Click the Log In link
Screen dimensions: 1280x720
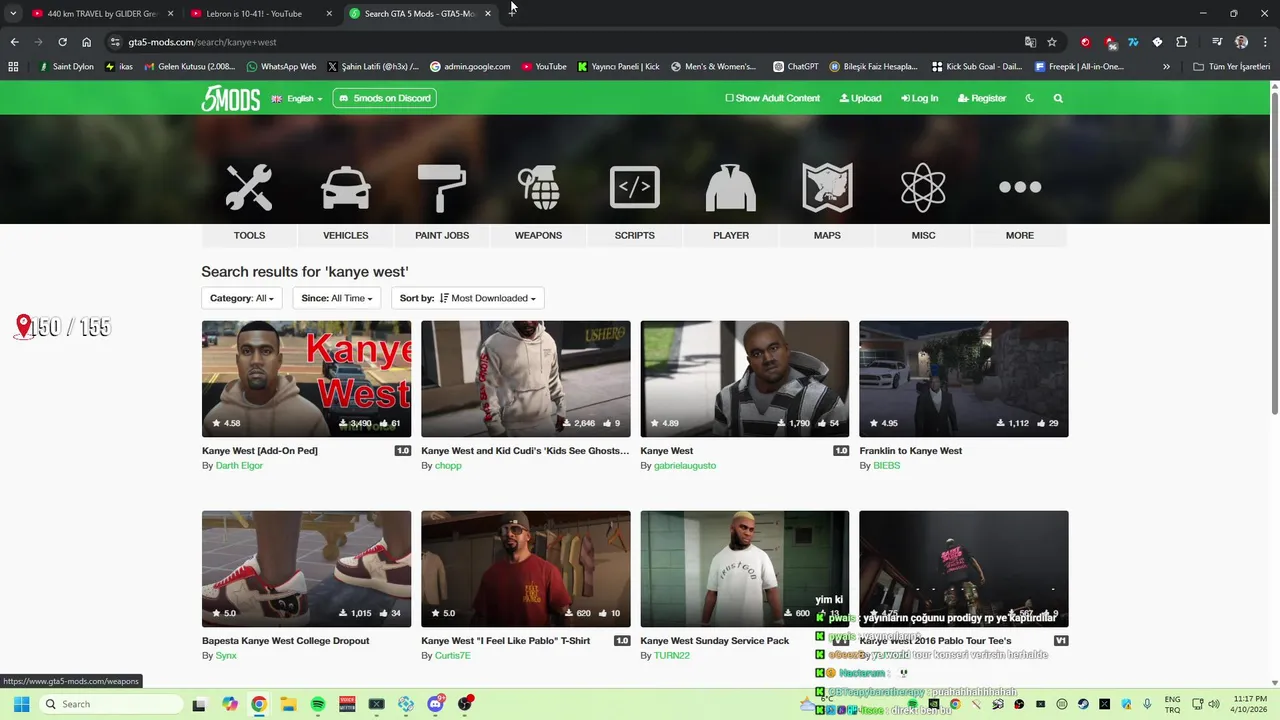(919, 98)
